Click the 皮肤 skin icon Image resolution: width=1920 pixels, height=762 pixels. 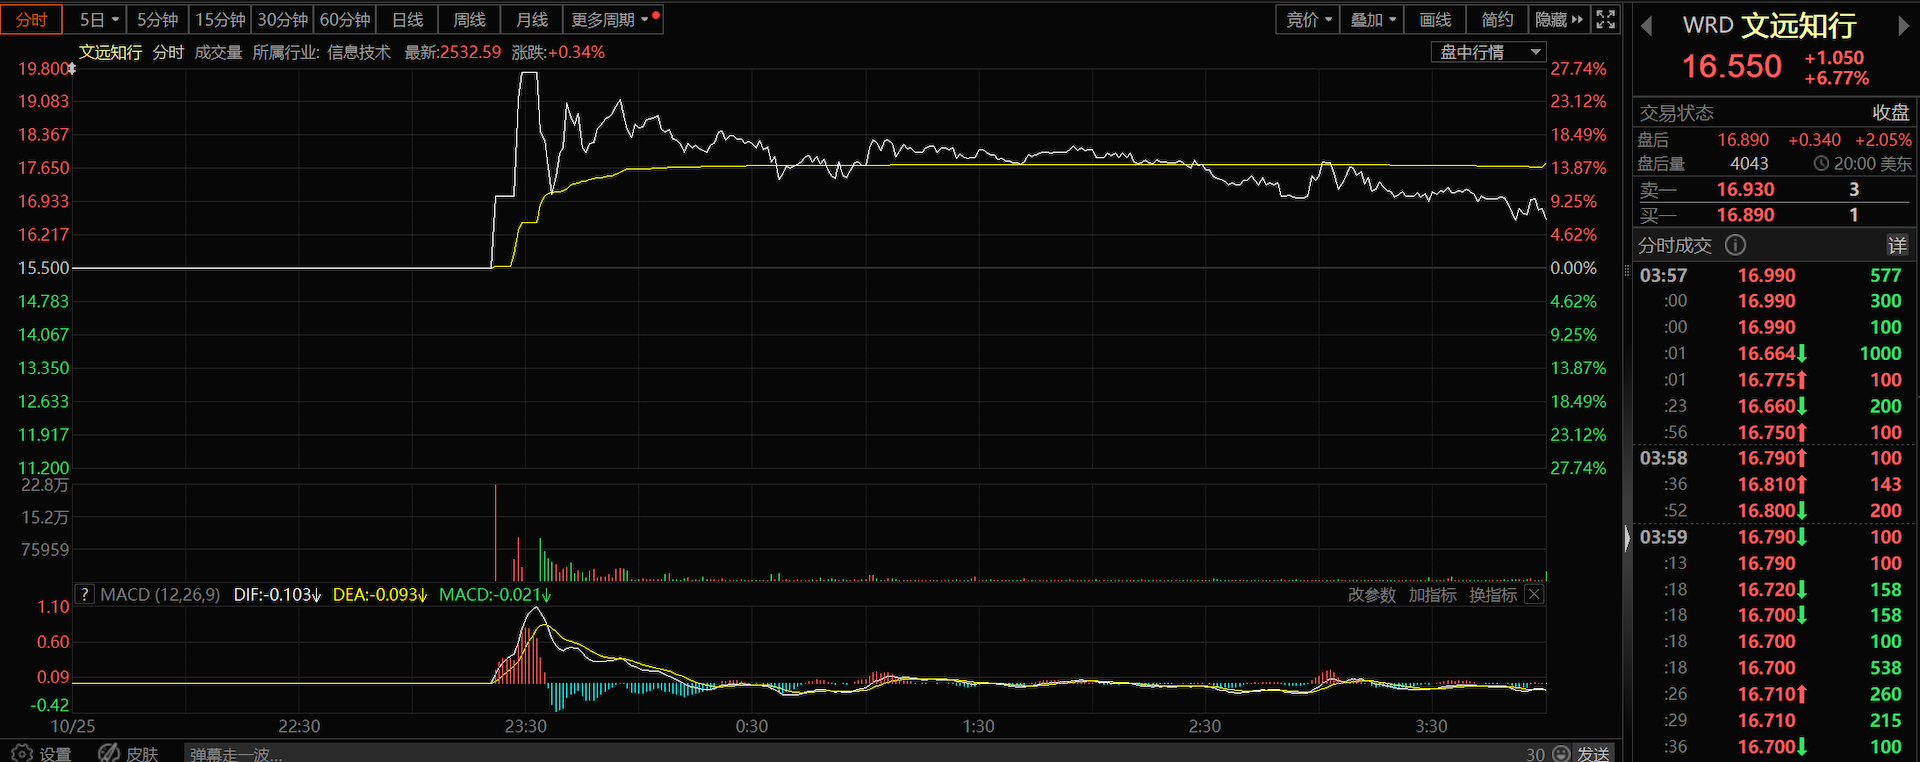coord(109,753)
